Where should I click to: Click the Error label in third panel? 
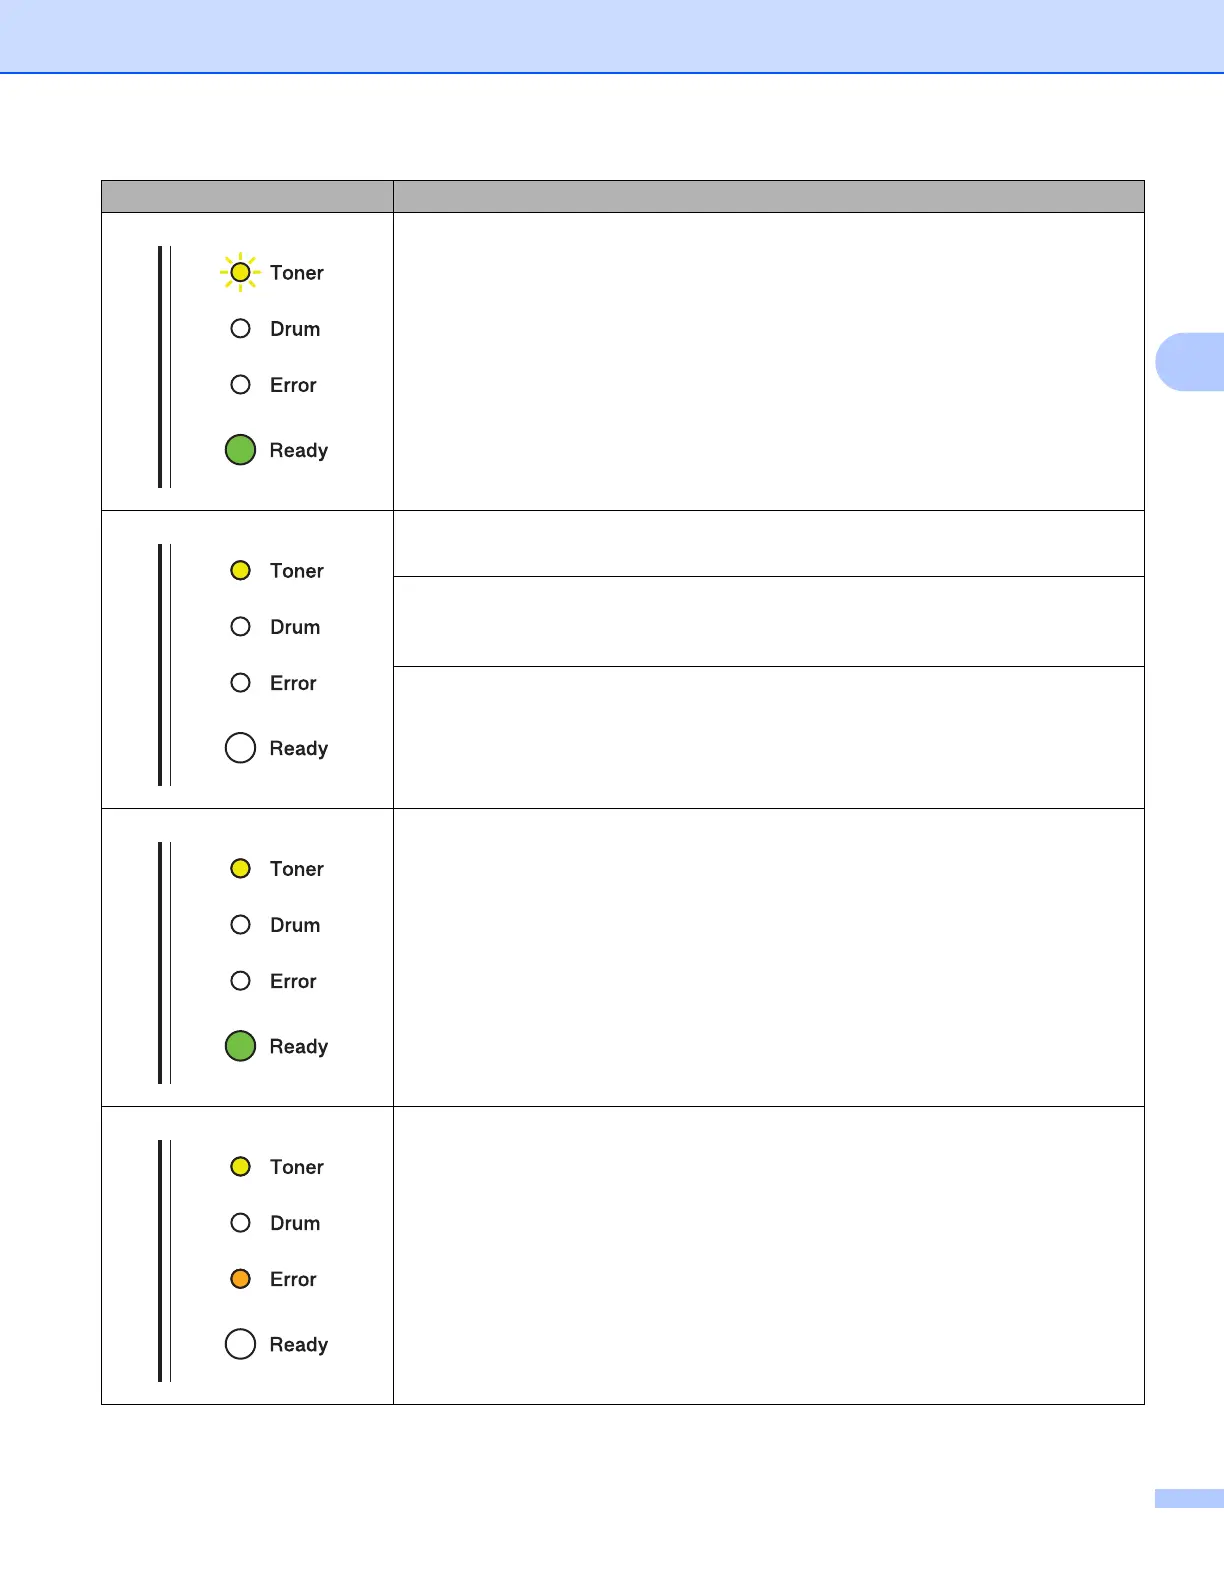293,981
